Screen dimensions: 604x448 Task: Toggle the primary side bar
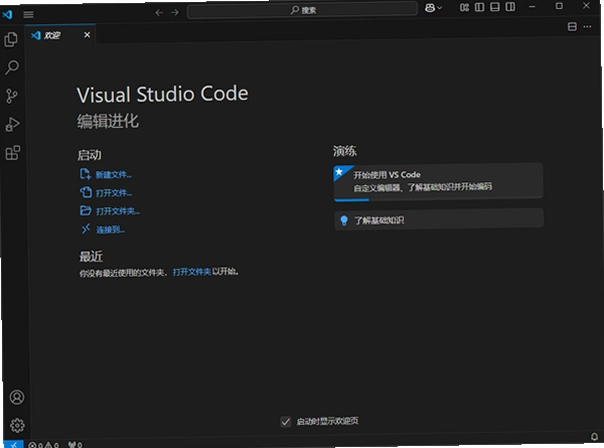[x=480, y=7]
